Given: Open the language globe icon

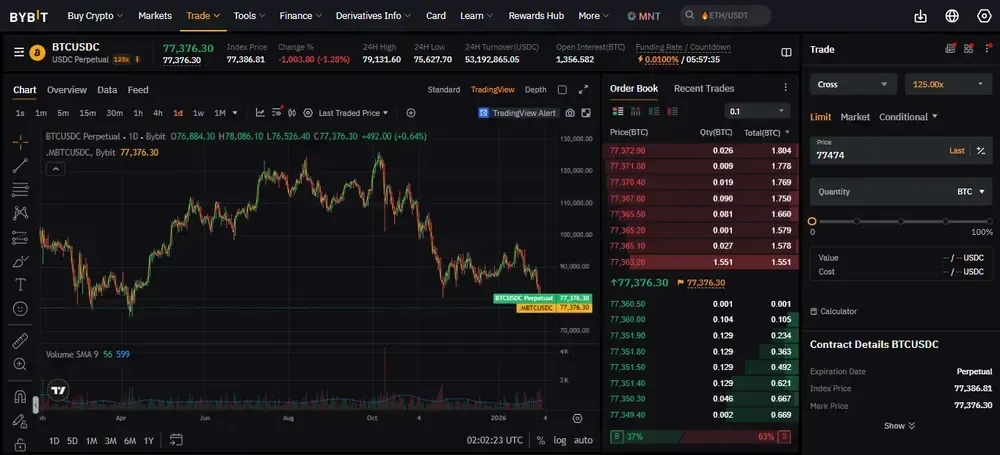Looking at the screenshot, I should click(x=952, y=16).
